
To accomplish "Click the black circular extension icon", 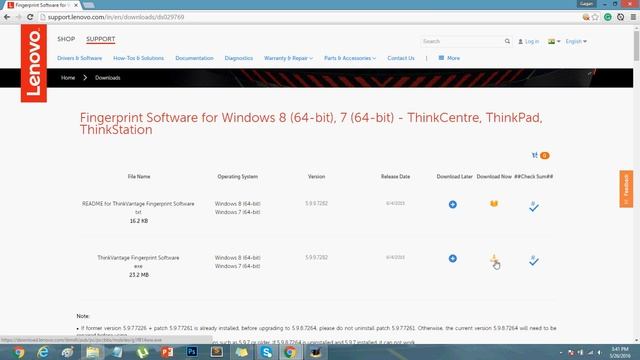I will point(620,17).
